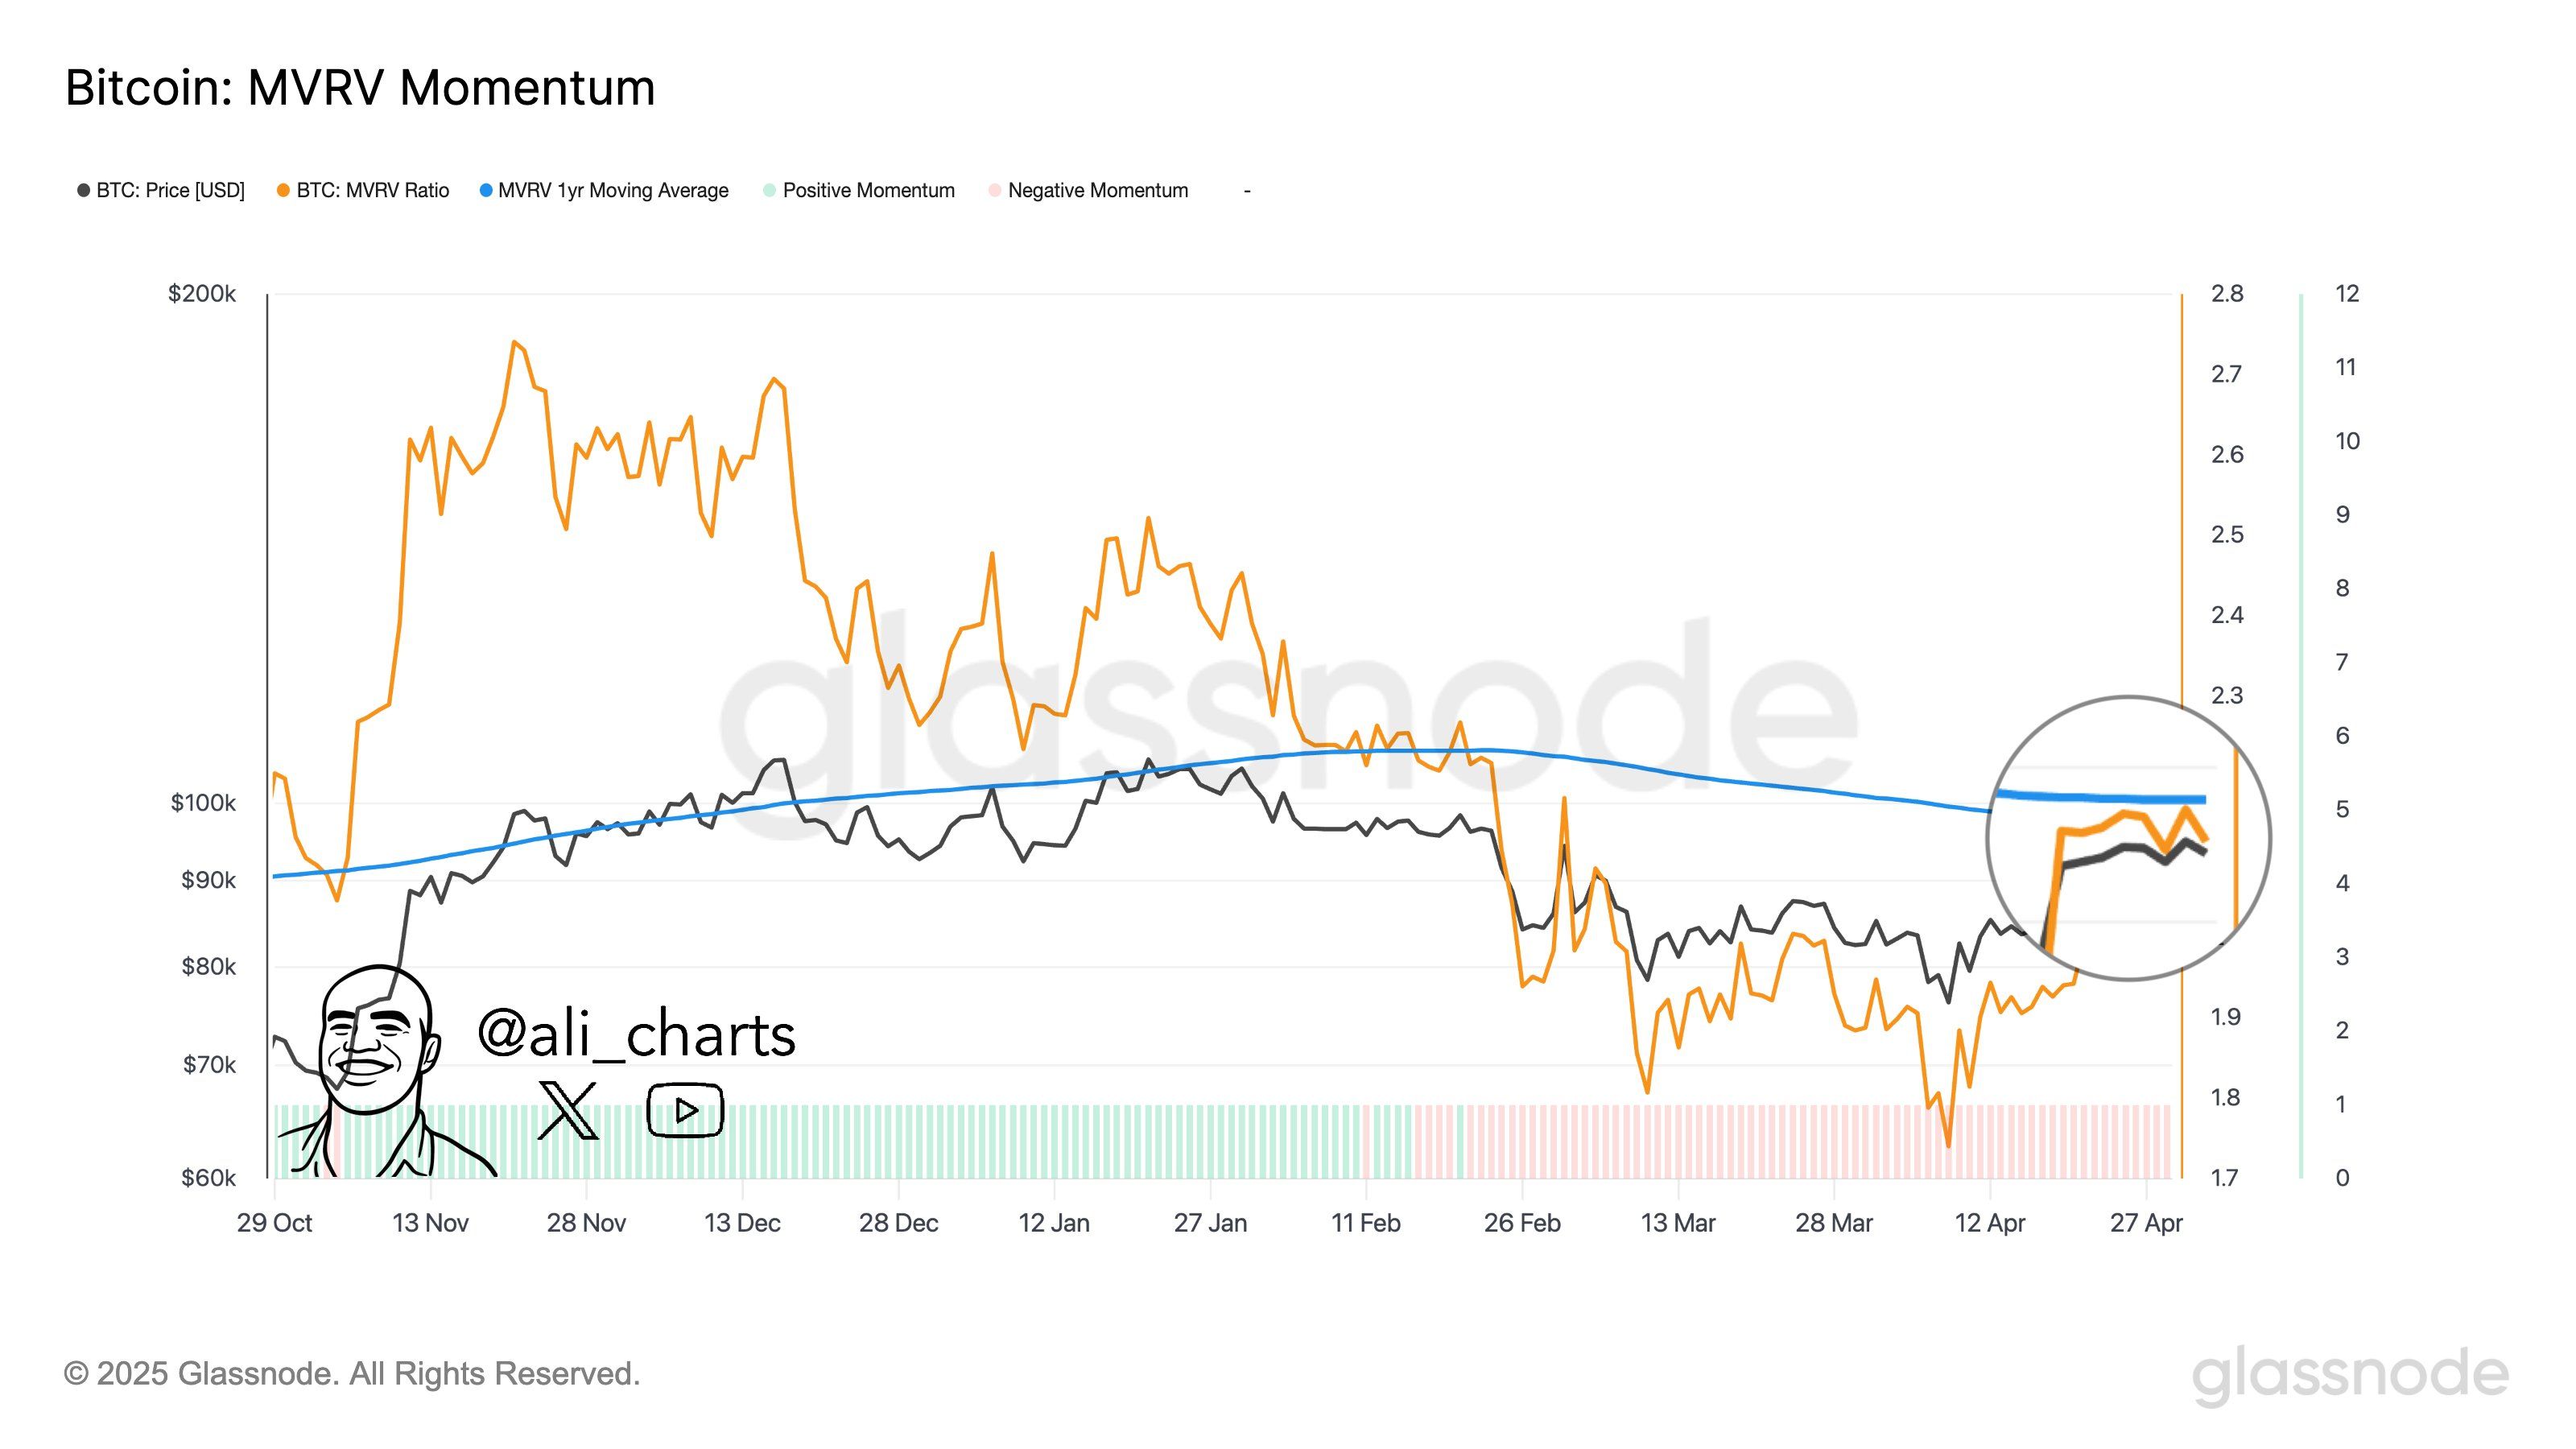Select the 26 Feb date axis label
The height and width of the screenshot is (1449, 2576).
pyautogui.click(x=1522, y=1223)
